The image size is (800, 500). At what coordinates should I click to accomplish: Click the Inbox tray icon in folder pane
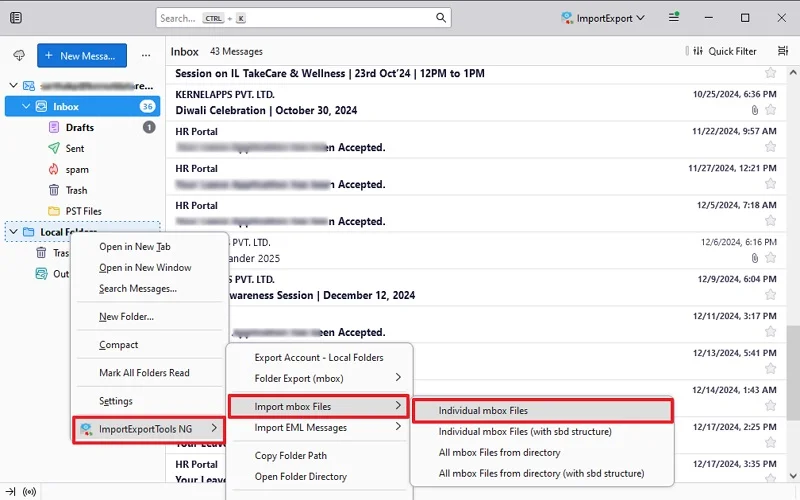coord(41,106)
